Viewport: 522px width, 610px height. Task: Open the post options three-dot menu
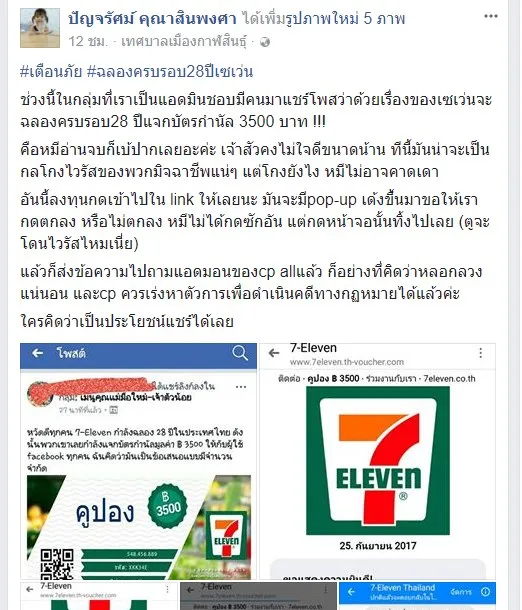(490, 16)
